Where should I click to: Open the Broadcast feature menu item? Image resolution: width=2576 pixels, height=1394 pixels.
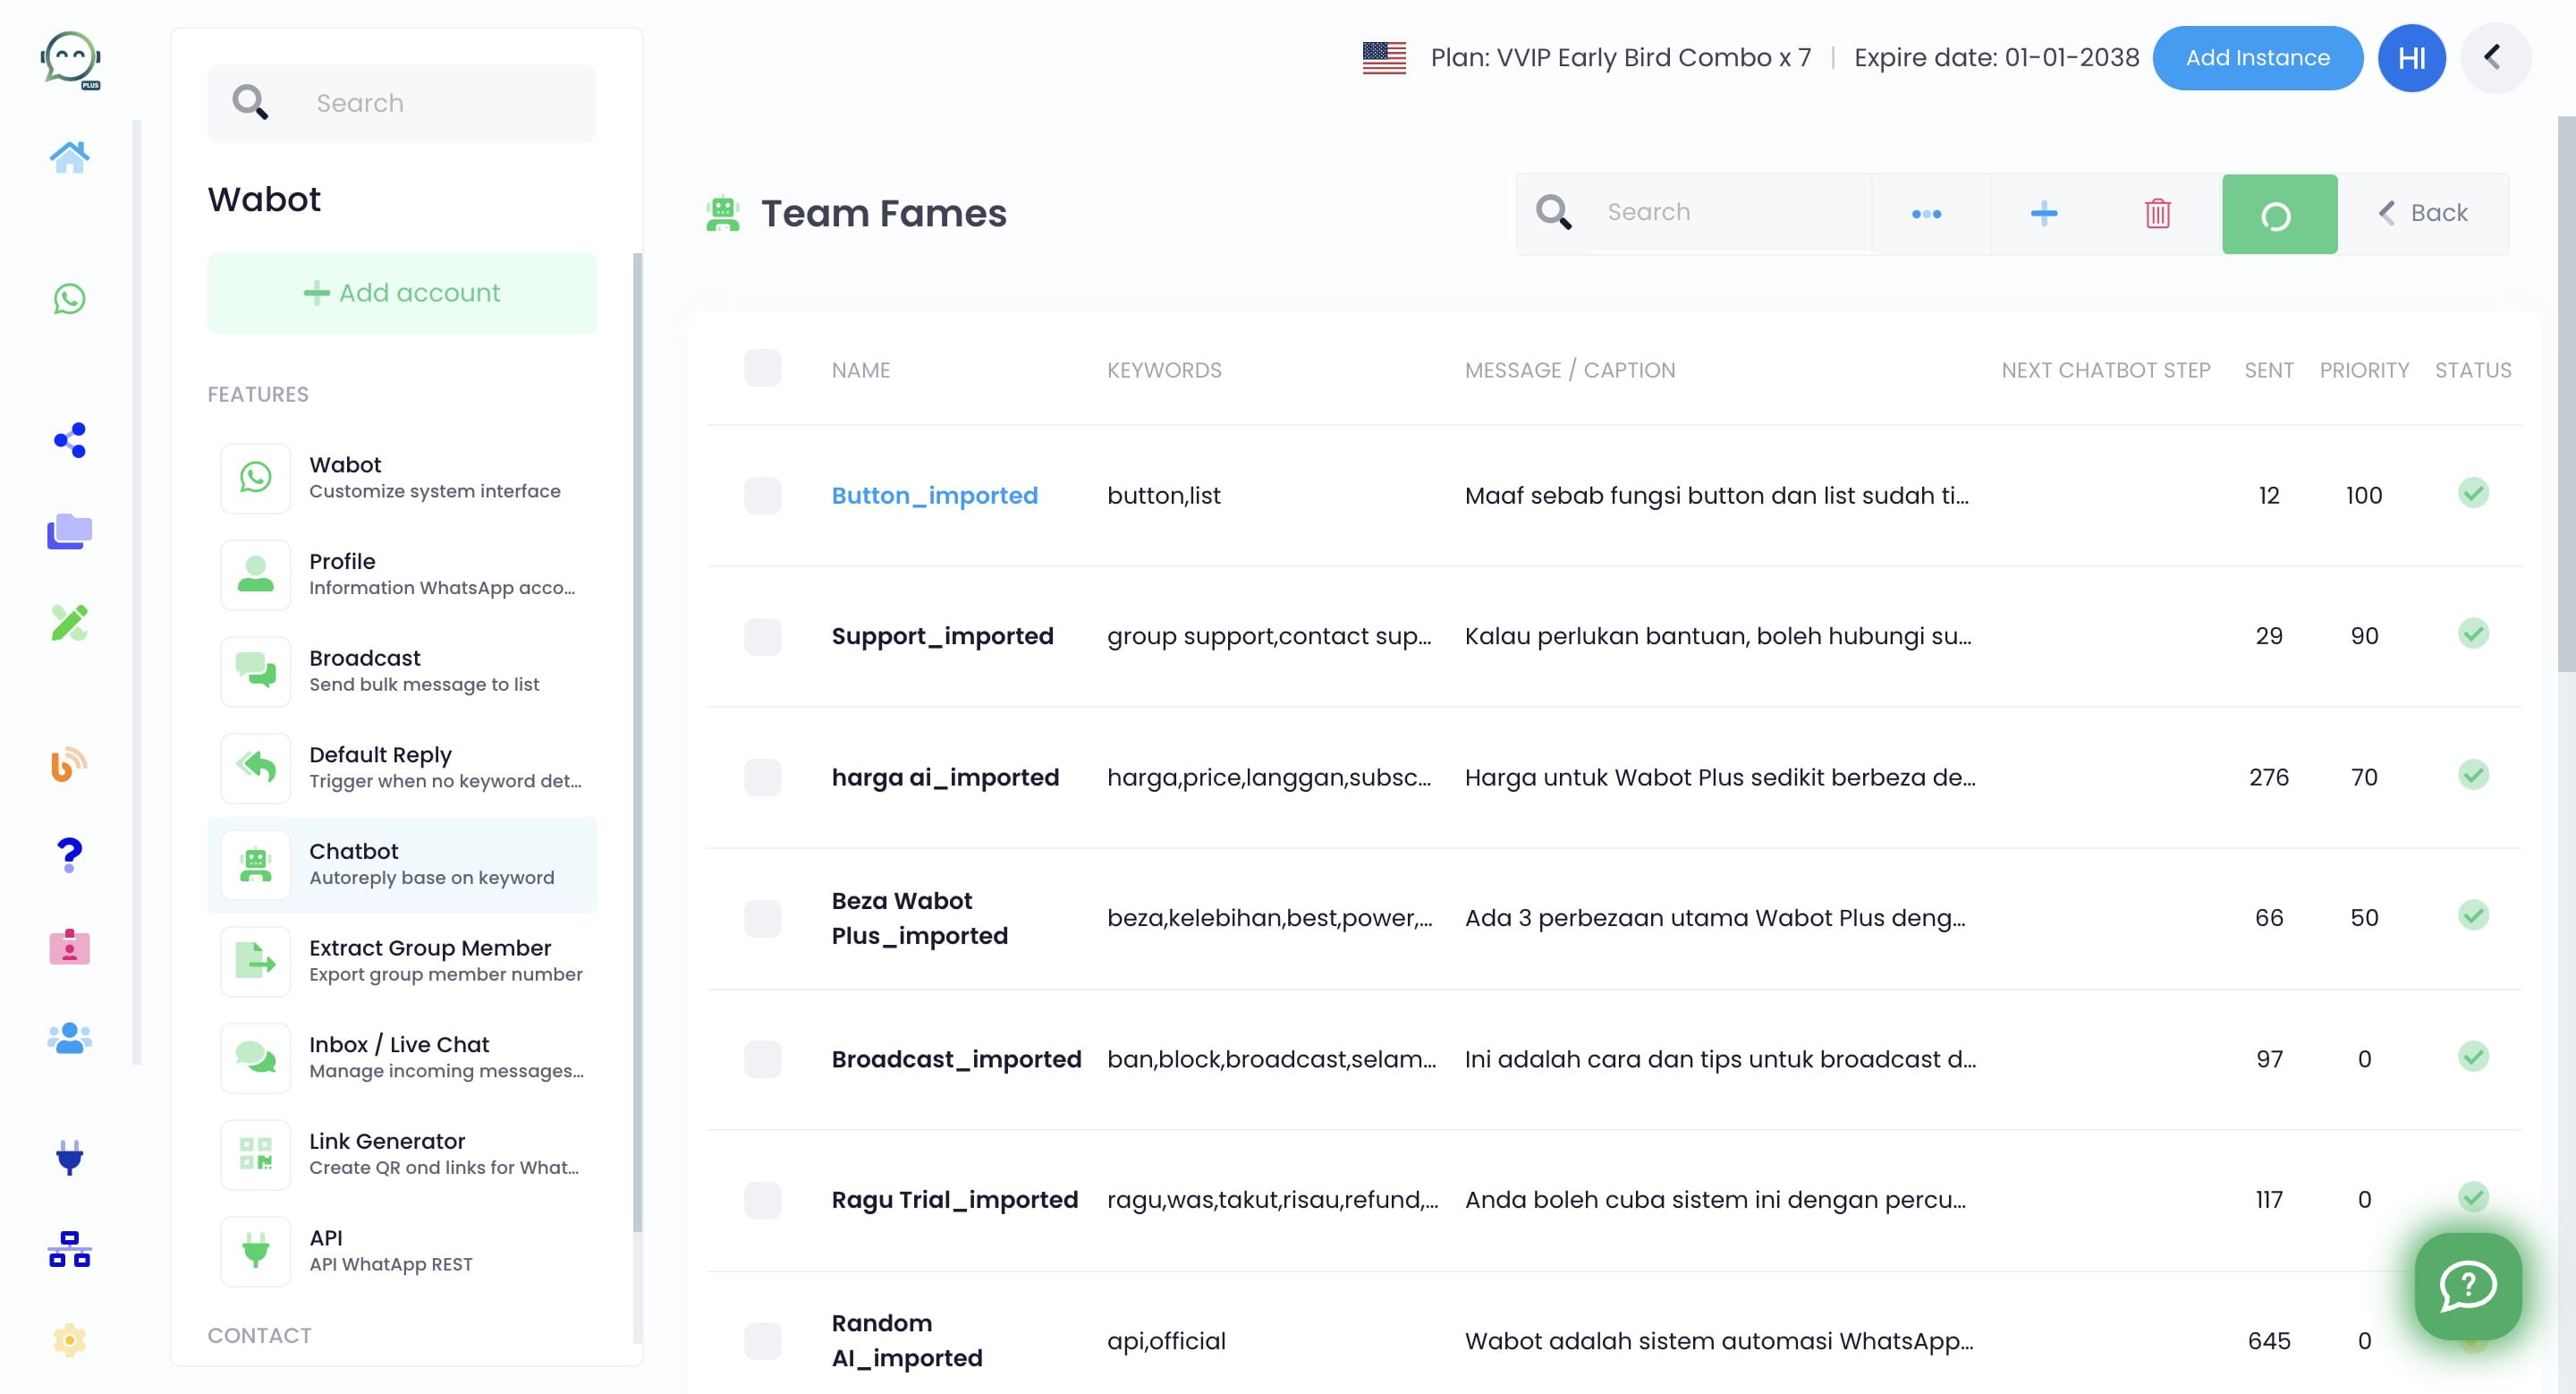coord(402,671)
